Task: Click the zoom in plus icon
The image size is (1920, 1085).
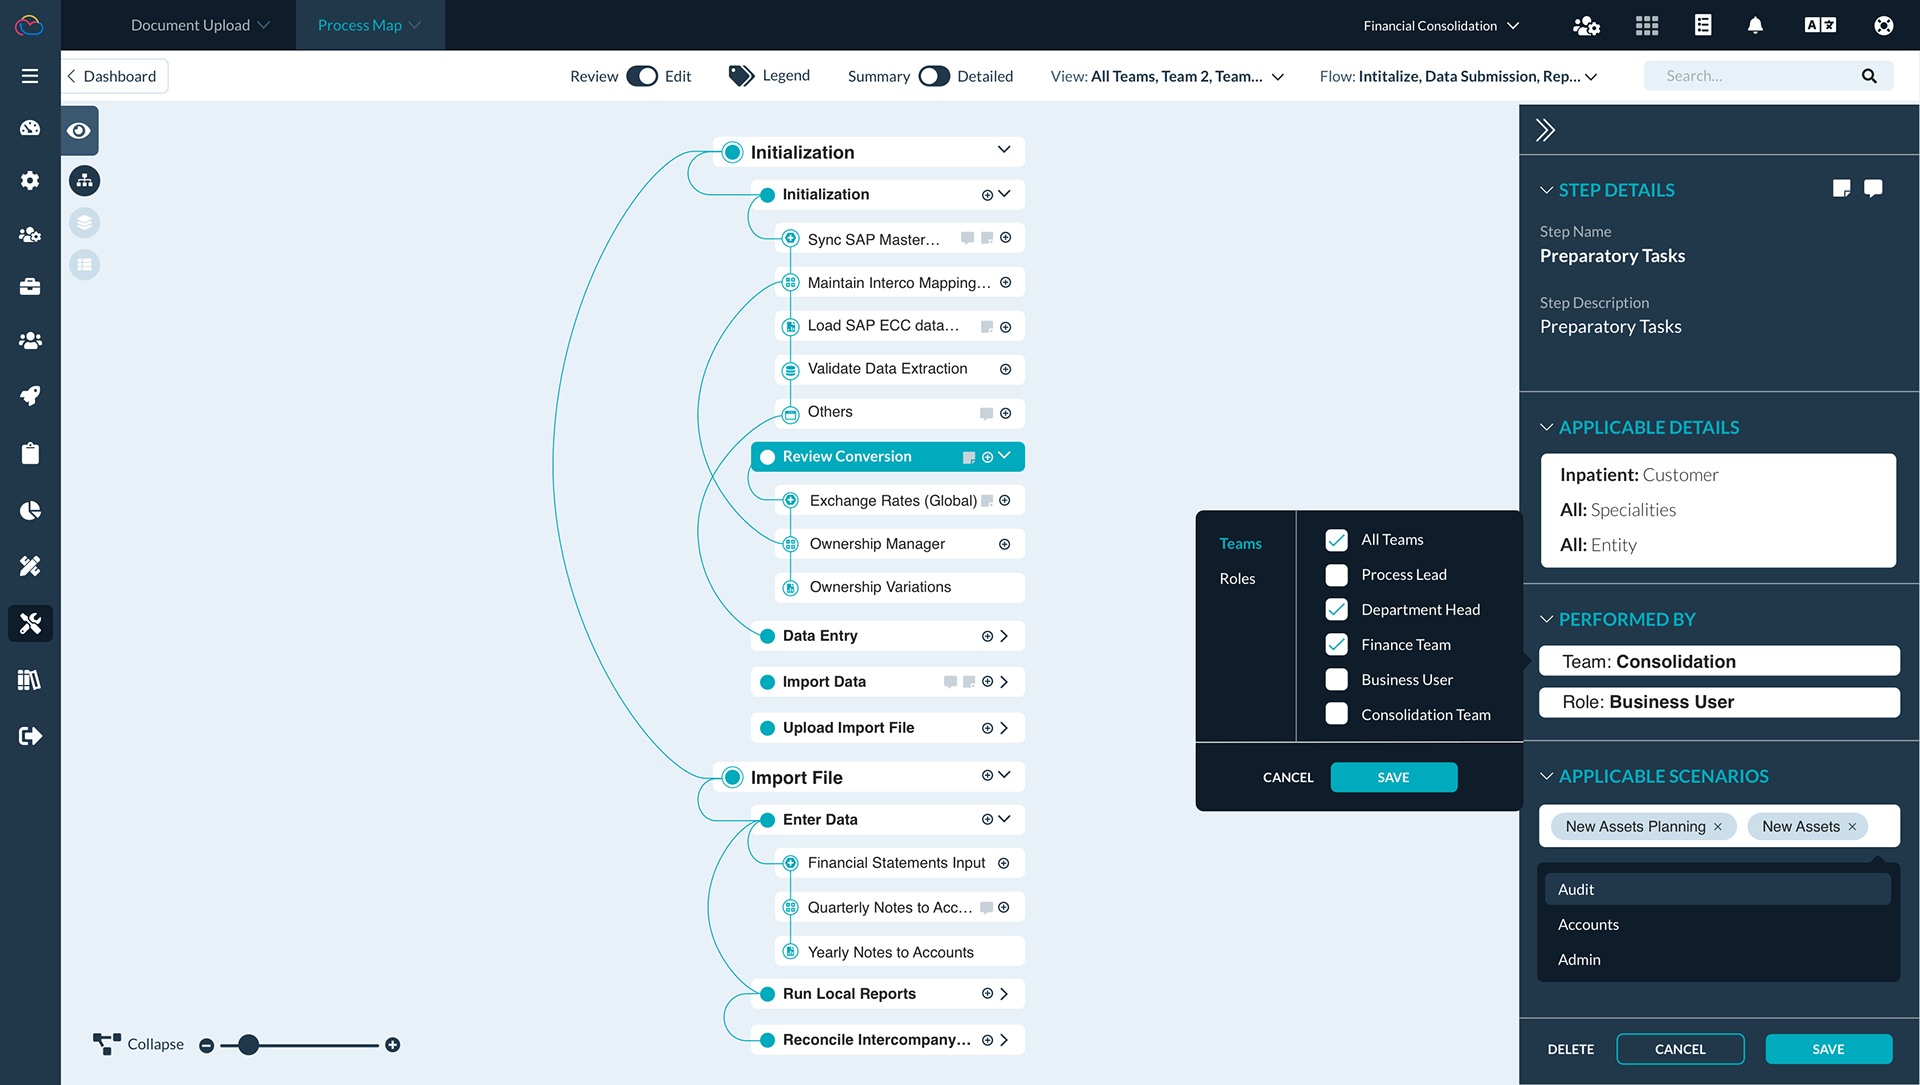Action: click(x=393, y=1045)
